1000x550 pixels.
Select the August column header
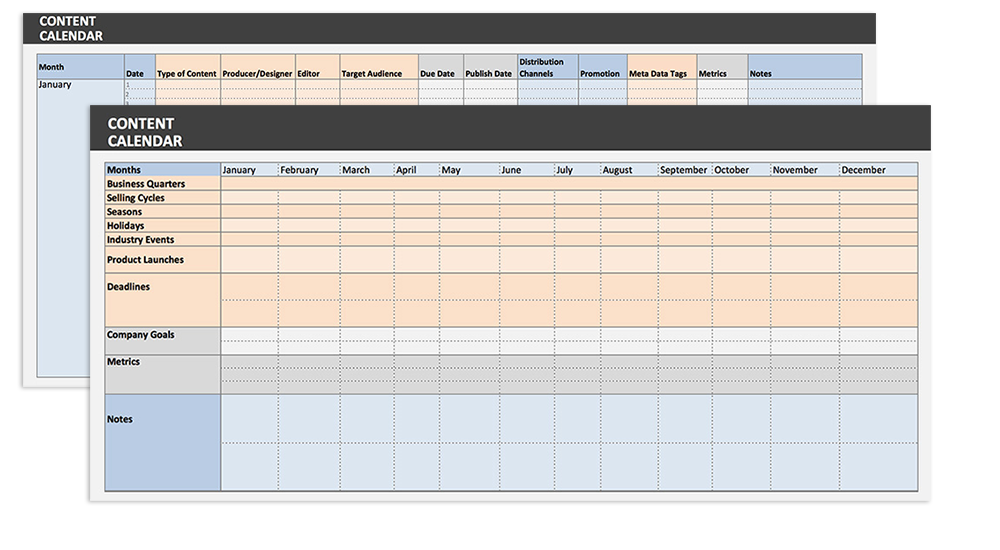coord(629,170)
